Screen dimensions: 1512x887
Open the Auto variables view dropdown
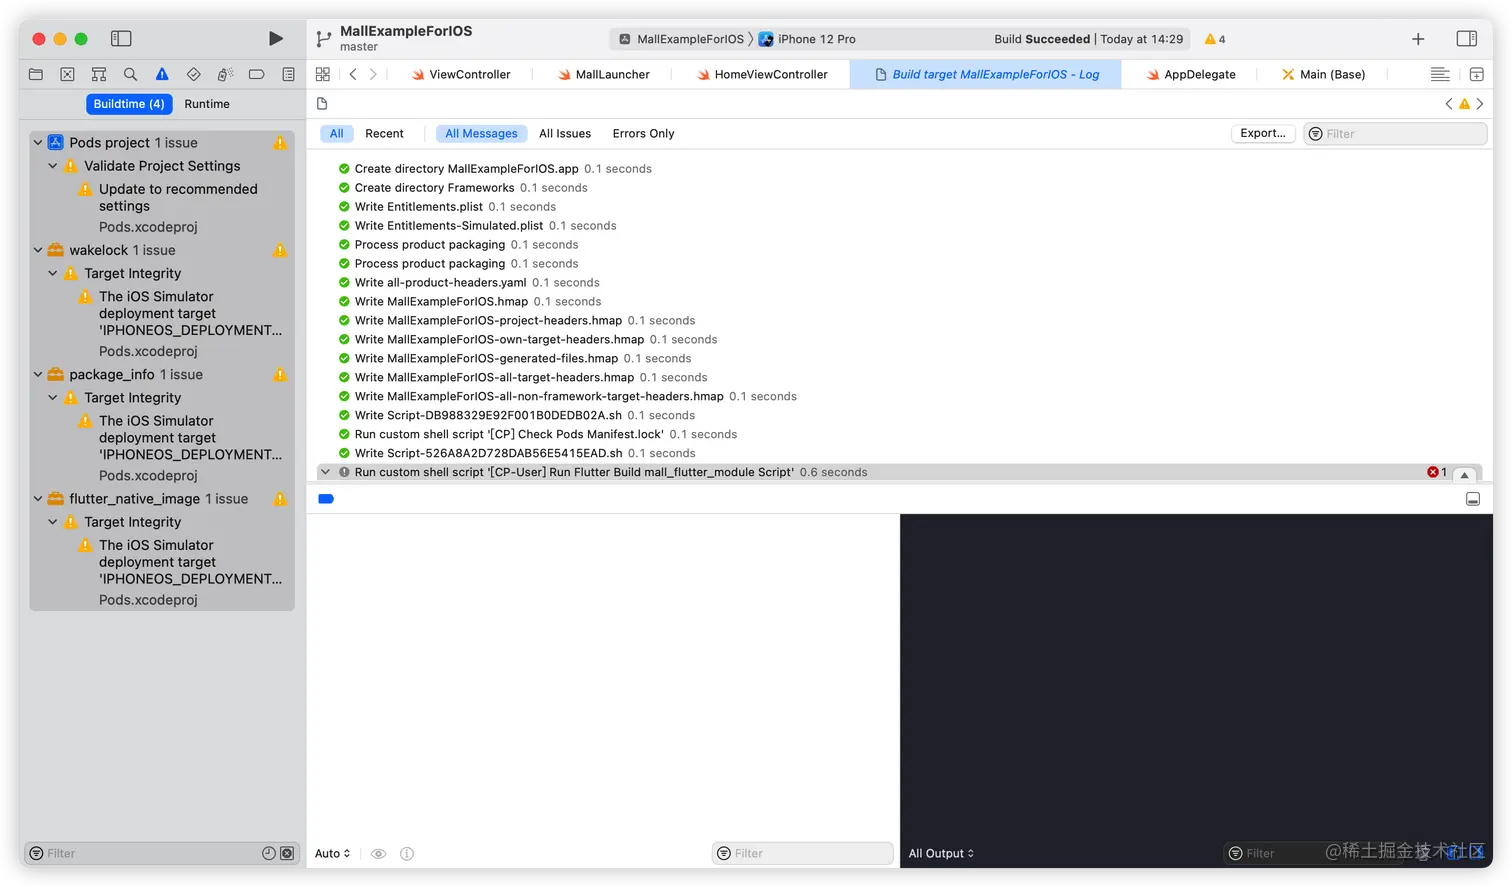coord(332,853)
